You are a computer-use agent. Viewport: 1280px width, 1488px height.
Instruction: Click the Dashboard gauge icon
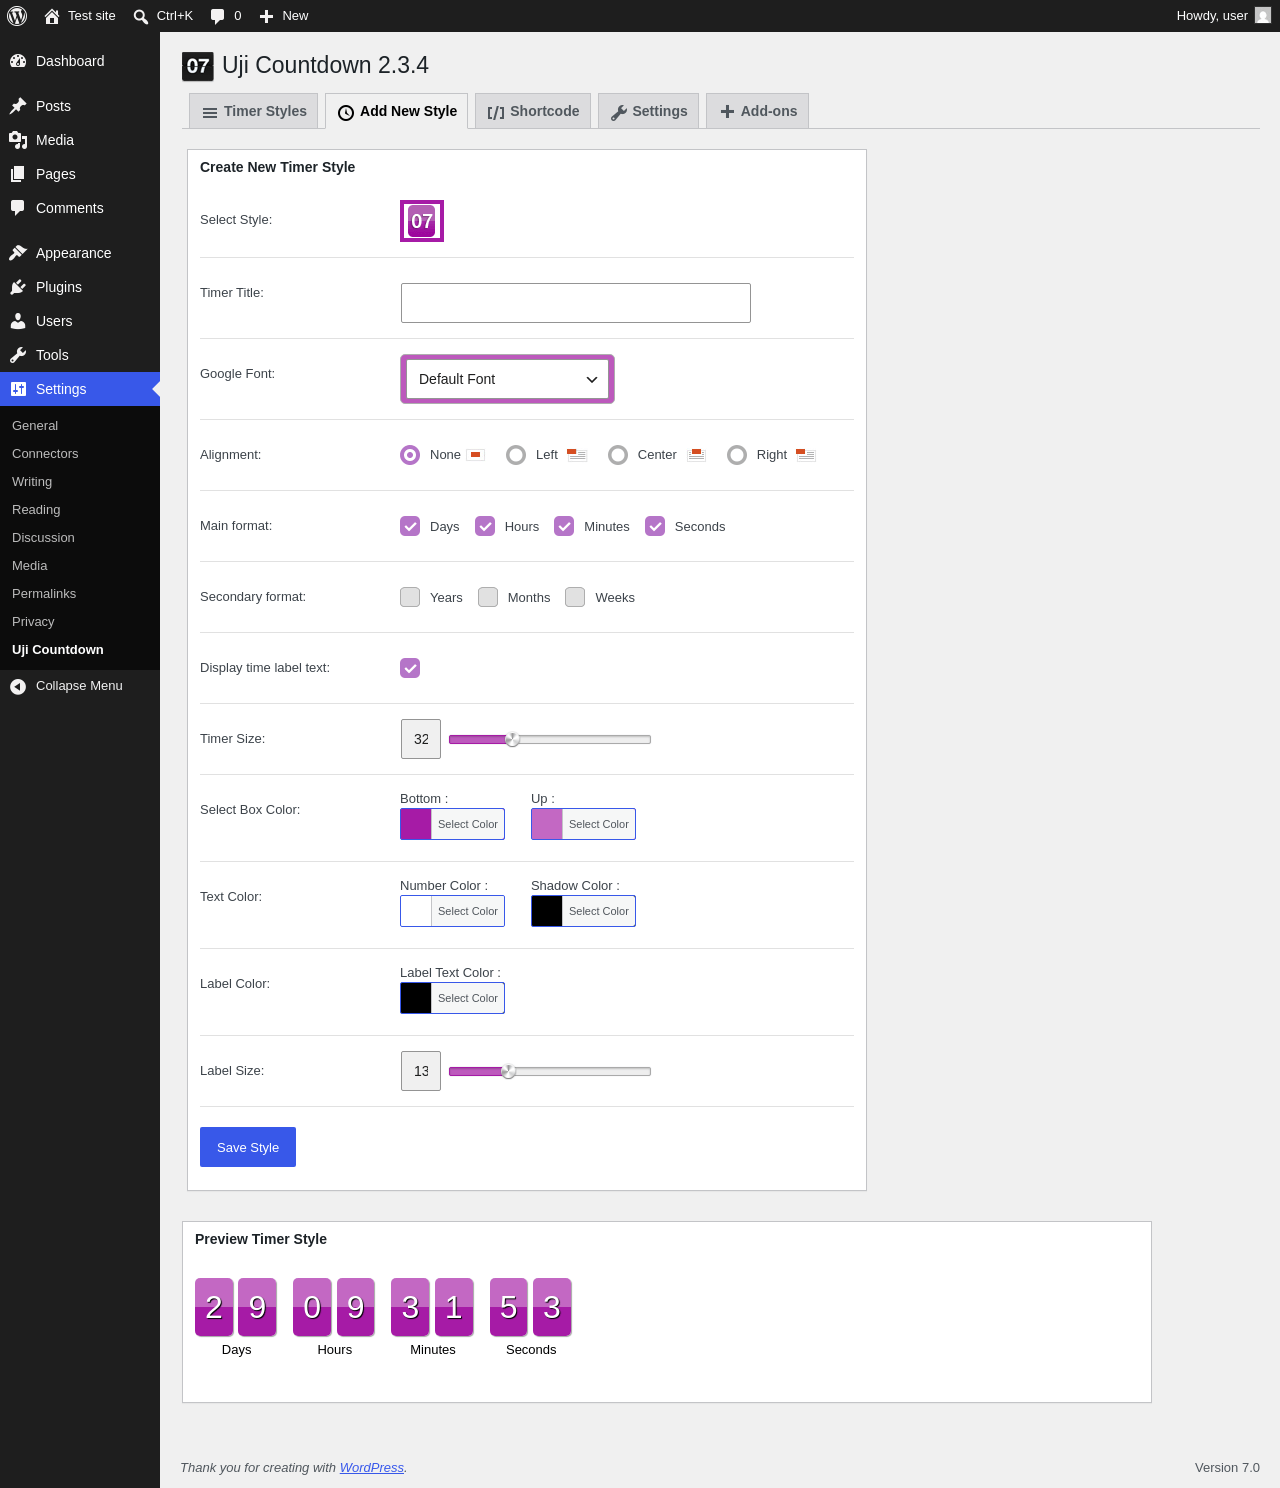click(x=18, y=61)
